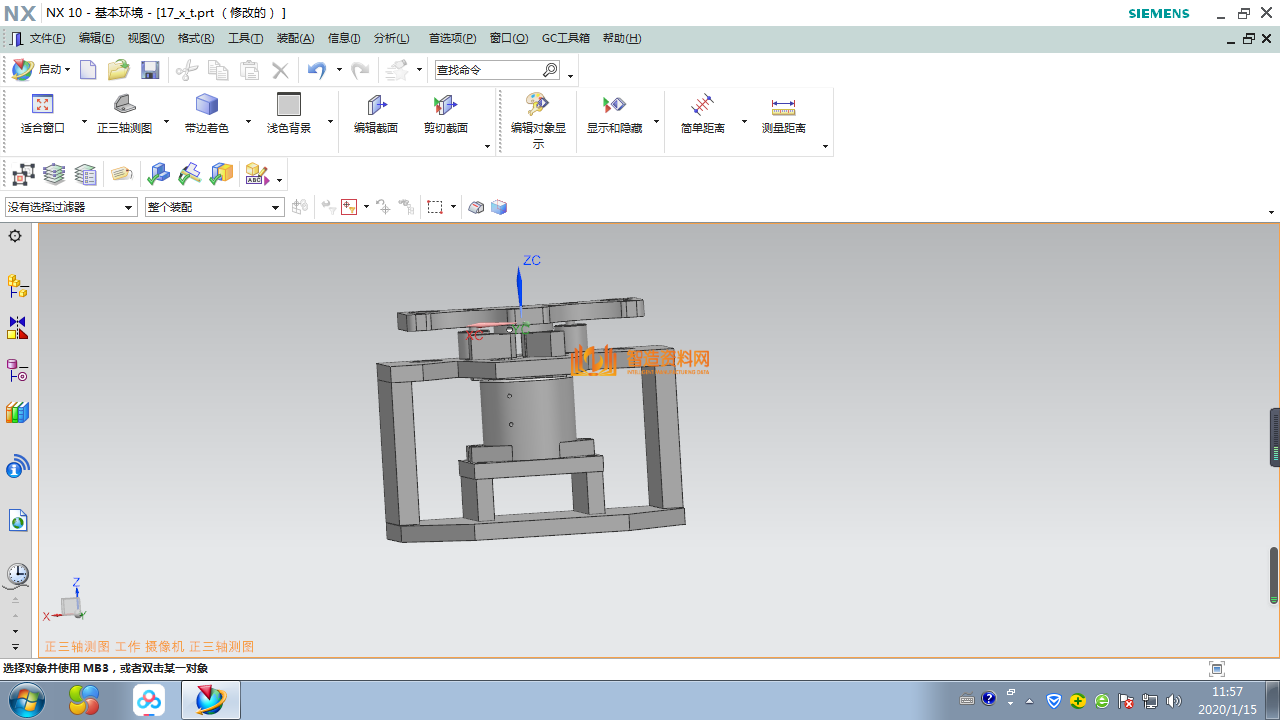Open the Assemblies (装配) menu
This screenshot has width=1280, height=720.
[295, 38]
